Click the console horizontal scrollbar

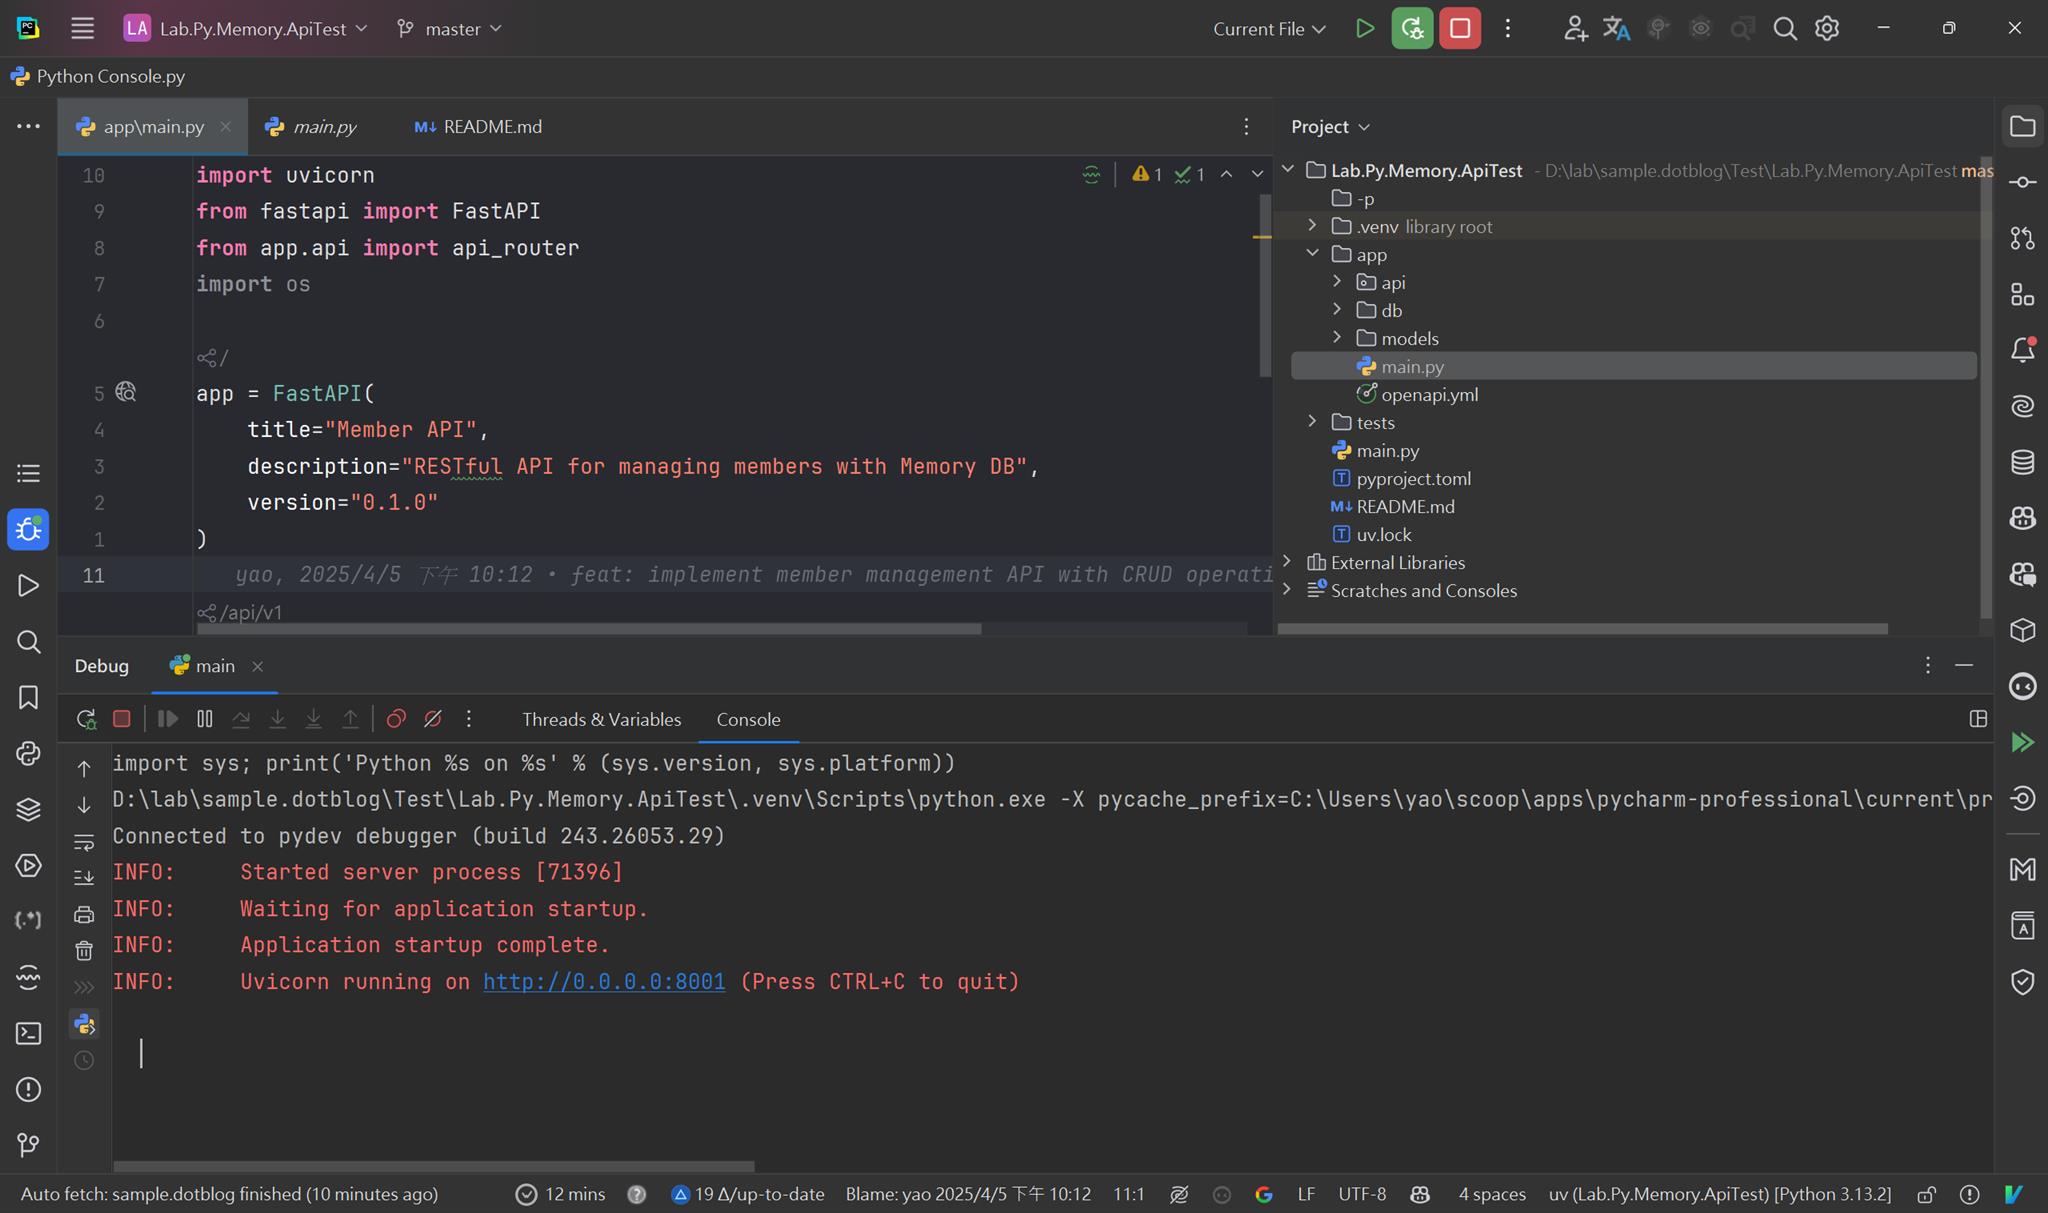pyautogui.click(x=433, y=1166)
